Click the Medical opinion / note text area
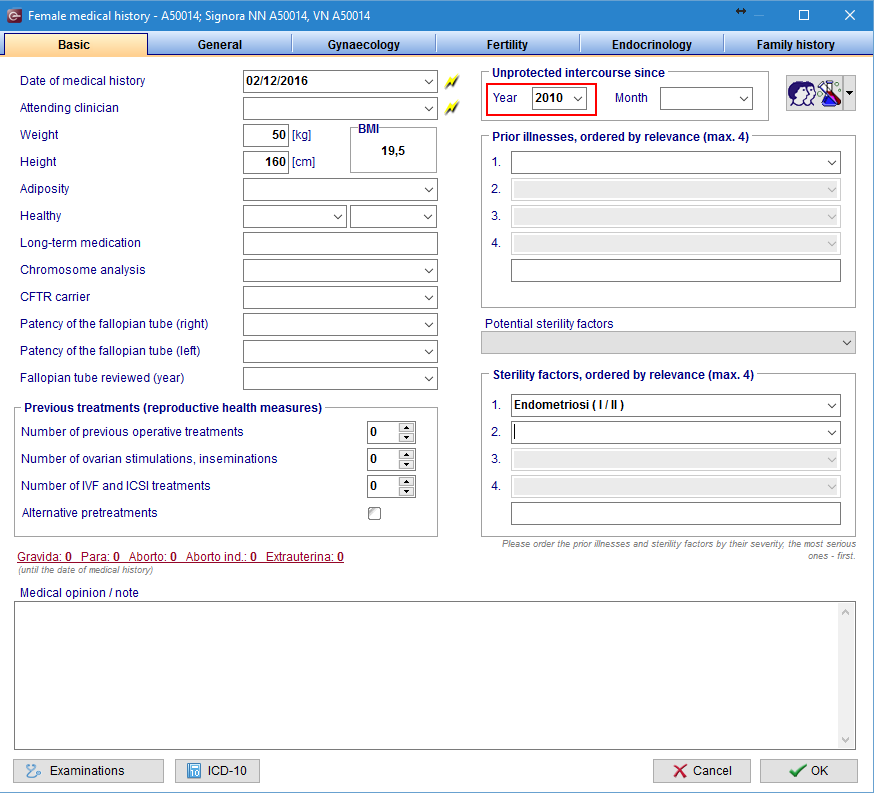 (x=426, y=675)
